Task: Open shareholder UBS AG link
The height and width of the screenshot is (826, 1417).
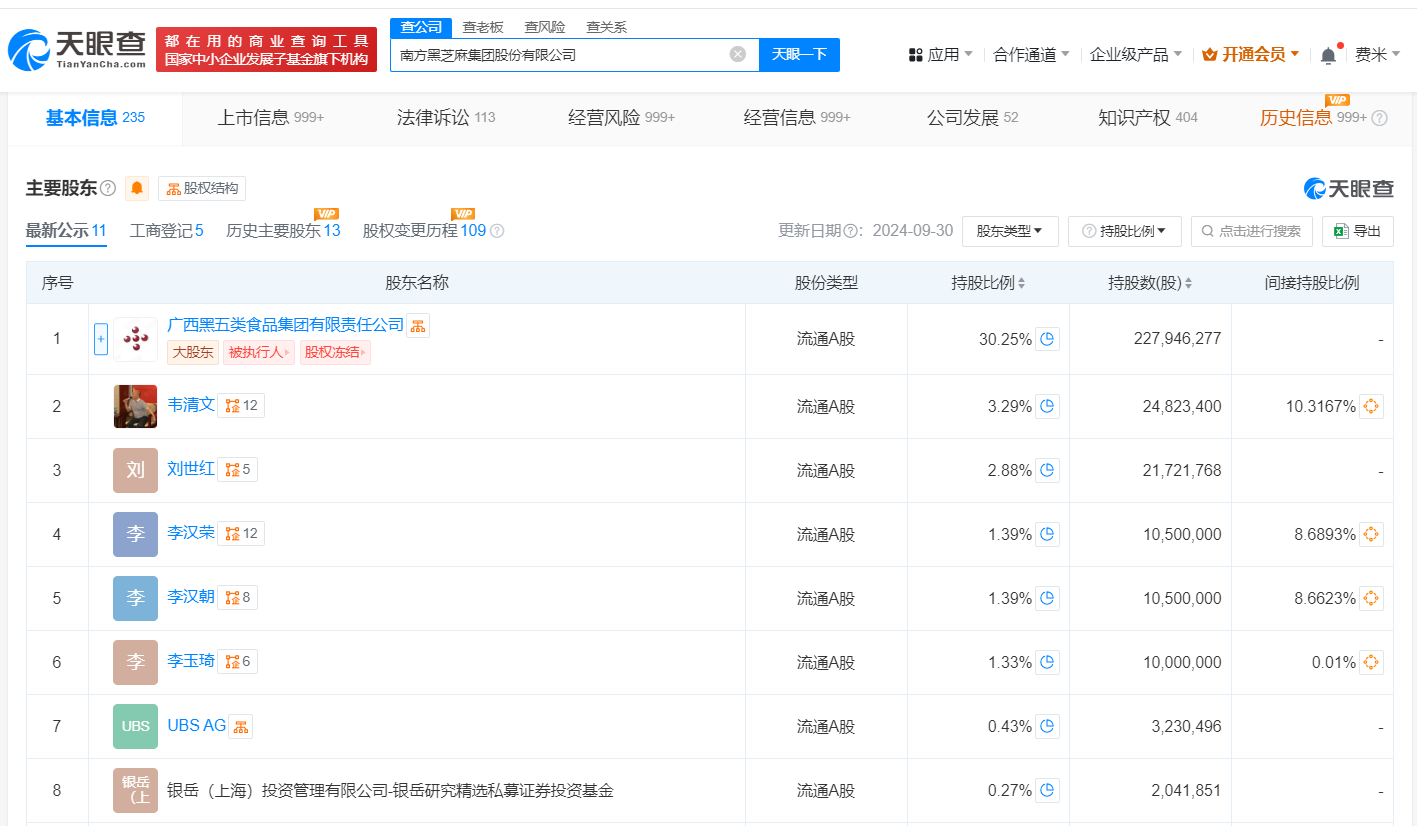Action: pos(197,726)
